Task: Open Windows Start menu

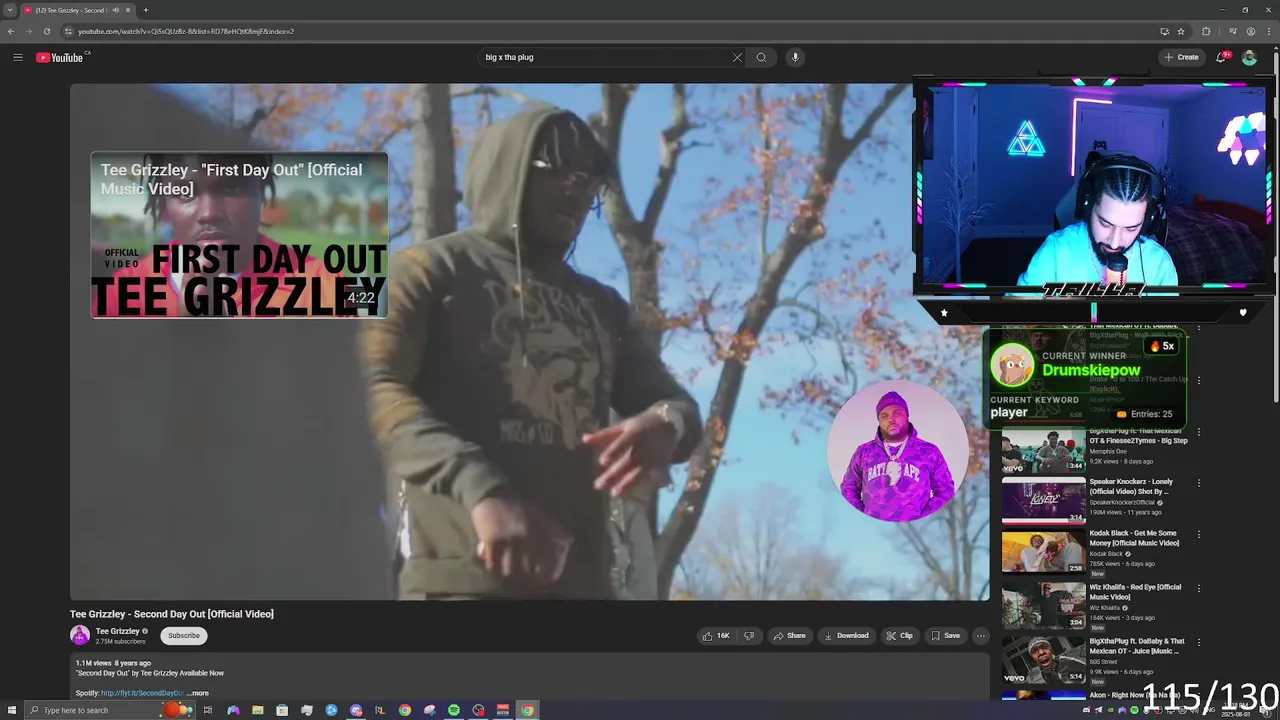Action: pyautogui.click(x=10, y=710)
